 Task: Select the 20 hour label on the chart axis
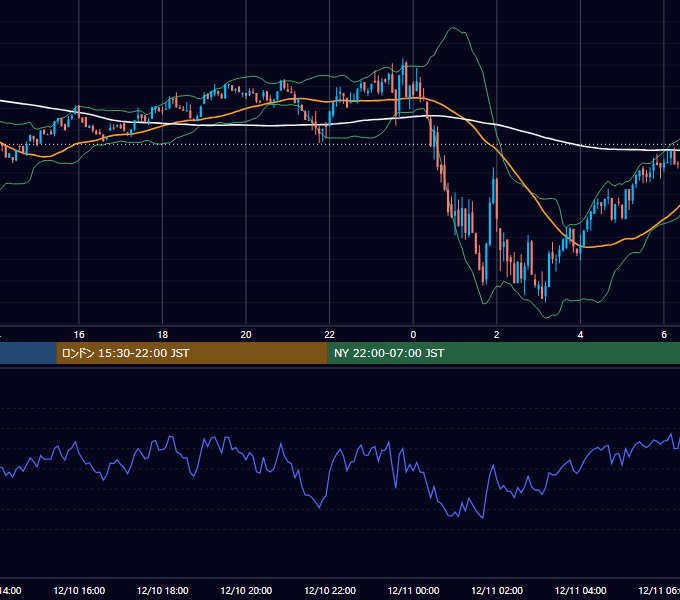[246, 335]
